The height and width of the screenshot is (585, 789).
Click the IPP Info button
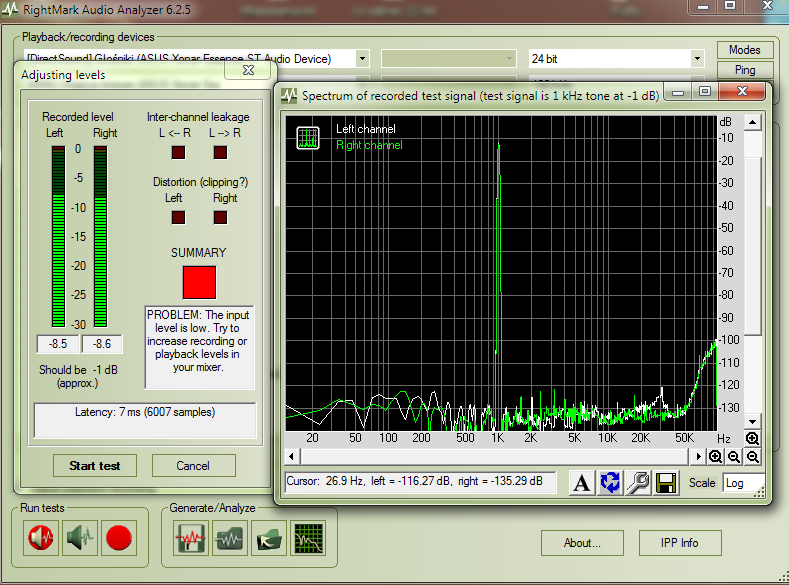pyautogui.click(x=680, y=543)
